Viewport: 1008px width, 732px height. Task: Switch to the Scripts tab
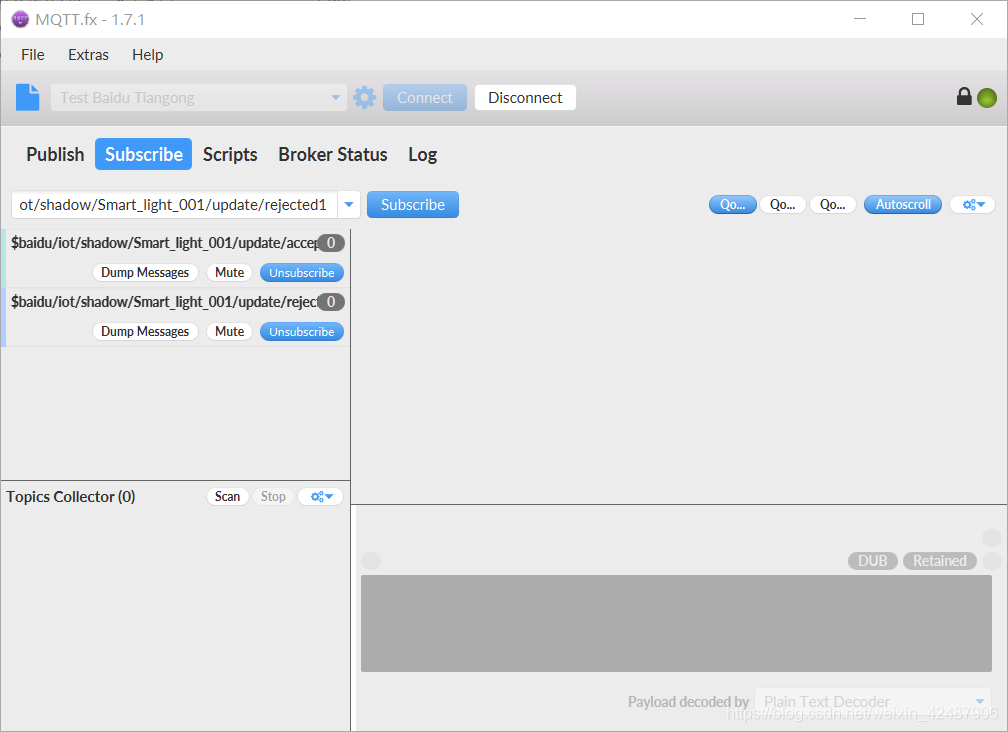pos(230,154)
